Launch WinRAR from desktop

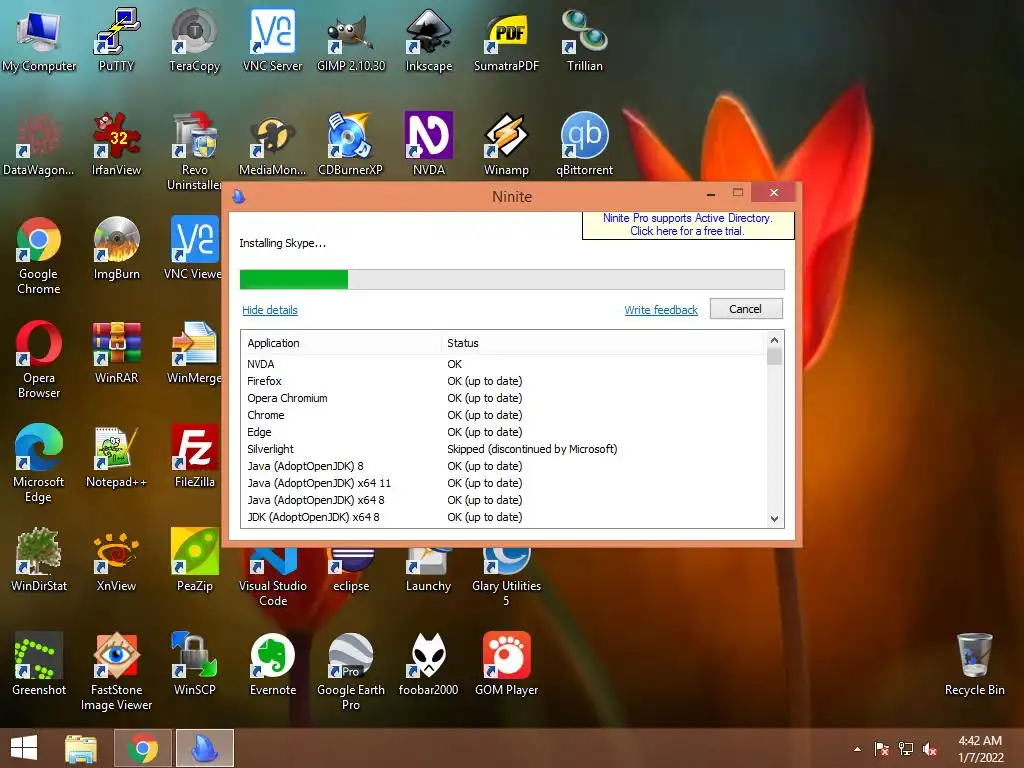pos(116,352)
